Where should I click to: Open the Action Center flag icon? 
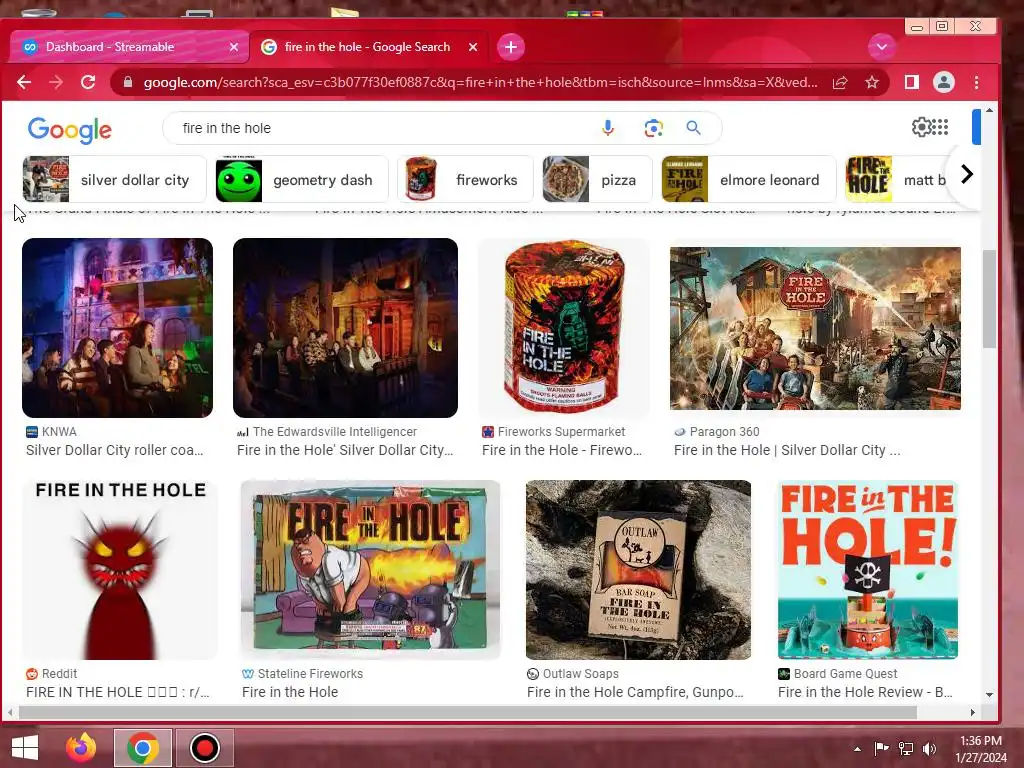(x=881, y=748)
